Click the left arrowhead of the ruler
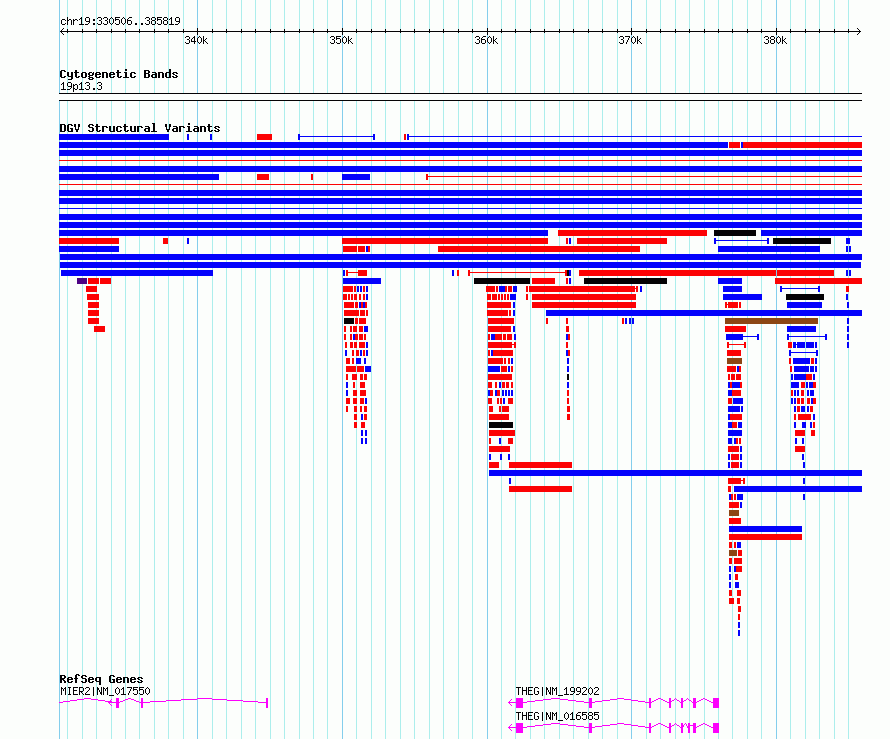This screenshot has height=739, width=890. pos(62,31)
